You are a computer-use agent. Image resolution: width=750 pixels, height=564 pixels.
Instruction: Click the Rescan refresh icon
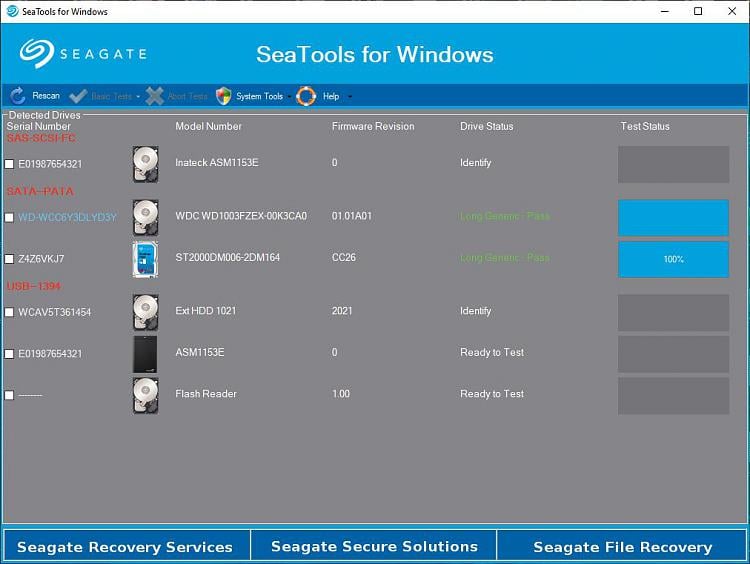tap(18, 96)
